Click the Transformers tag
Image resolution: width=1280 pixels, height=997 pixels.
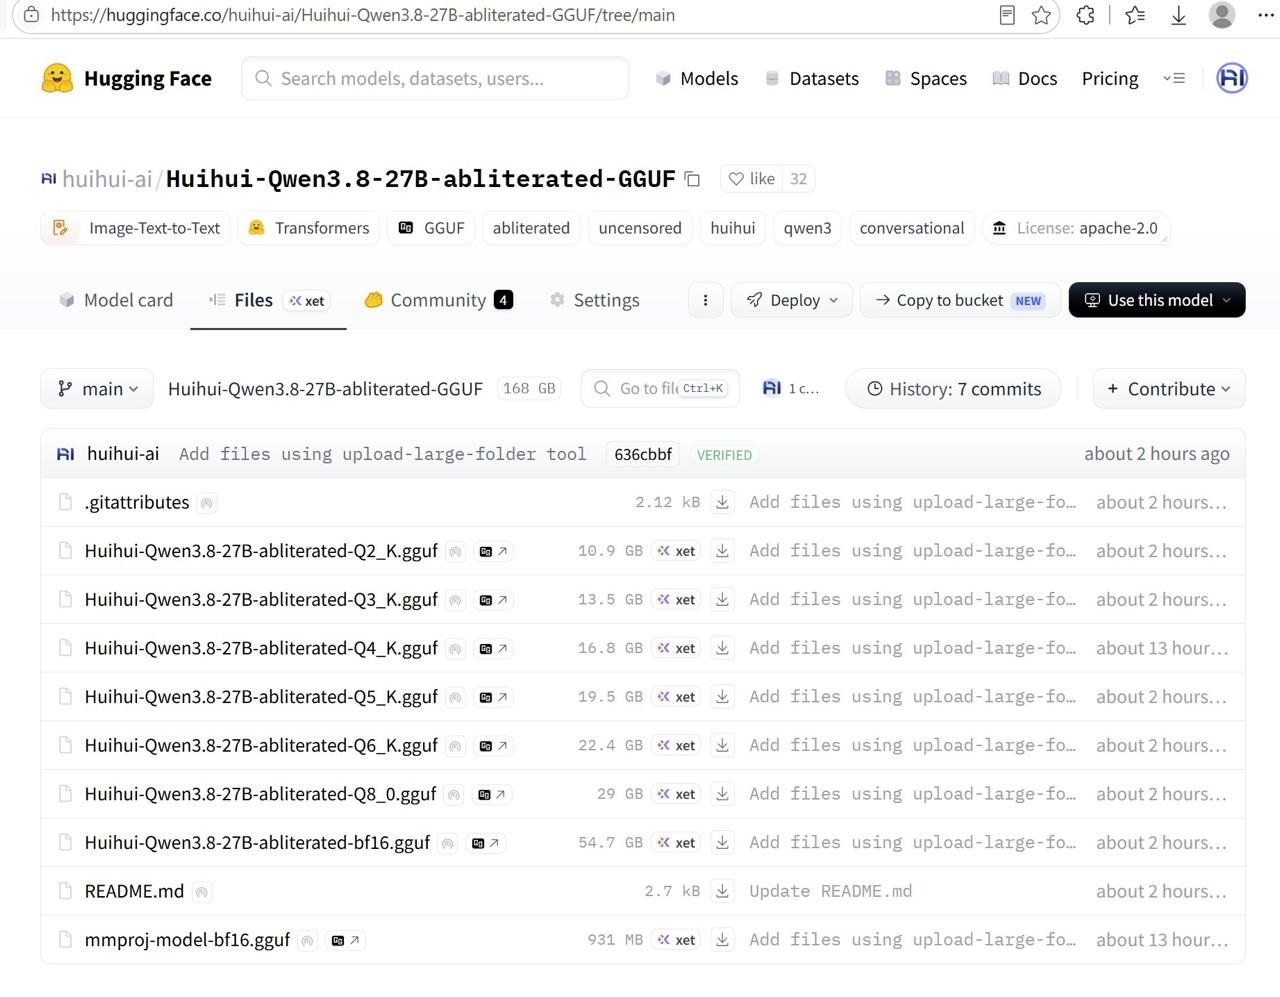click(x=309, y=228)
